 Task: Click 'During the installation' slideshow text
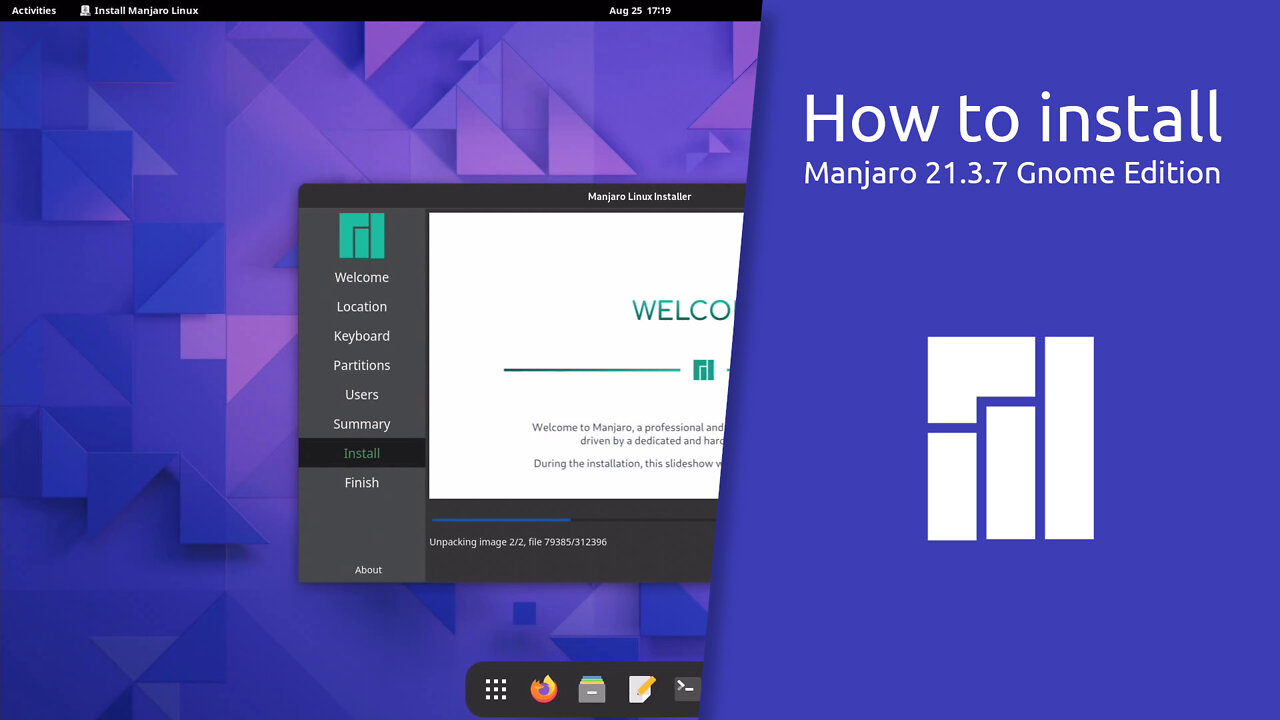click(x=627, y=464)
